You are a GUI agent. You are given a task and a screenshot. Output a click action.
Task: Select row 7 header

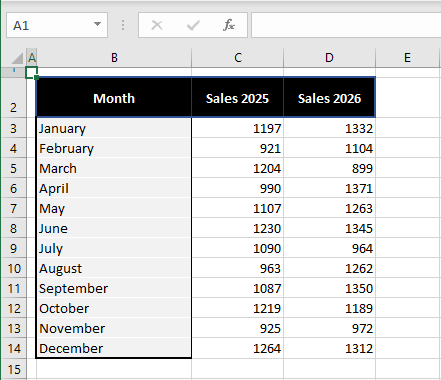pos(13,208)
